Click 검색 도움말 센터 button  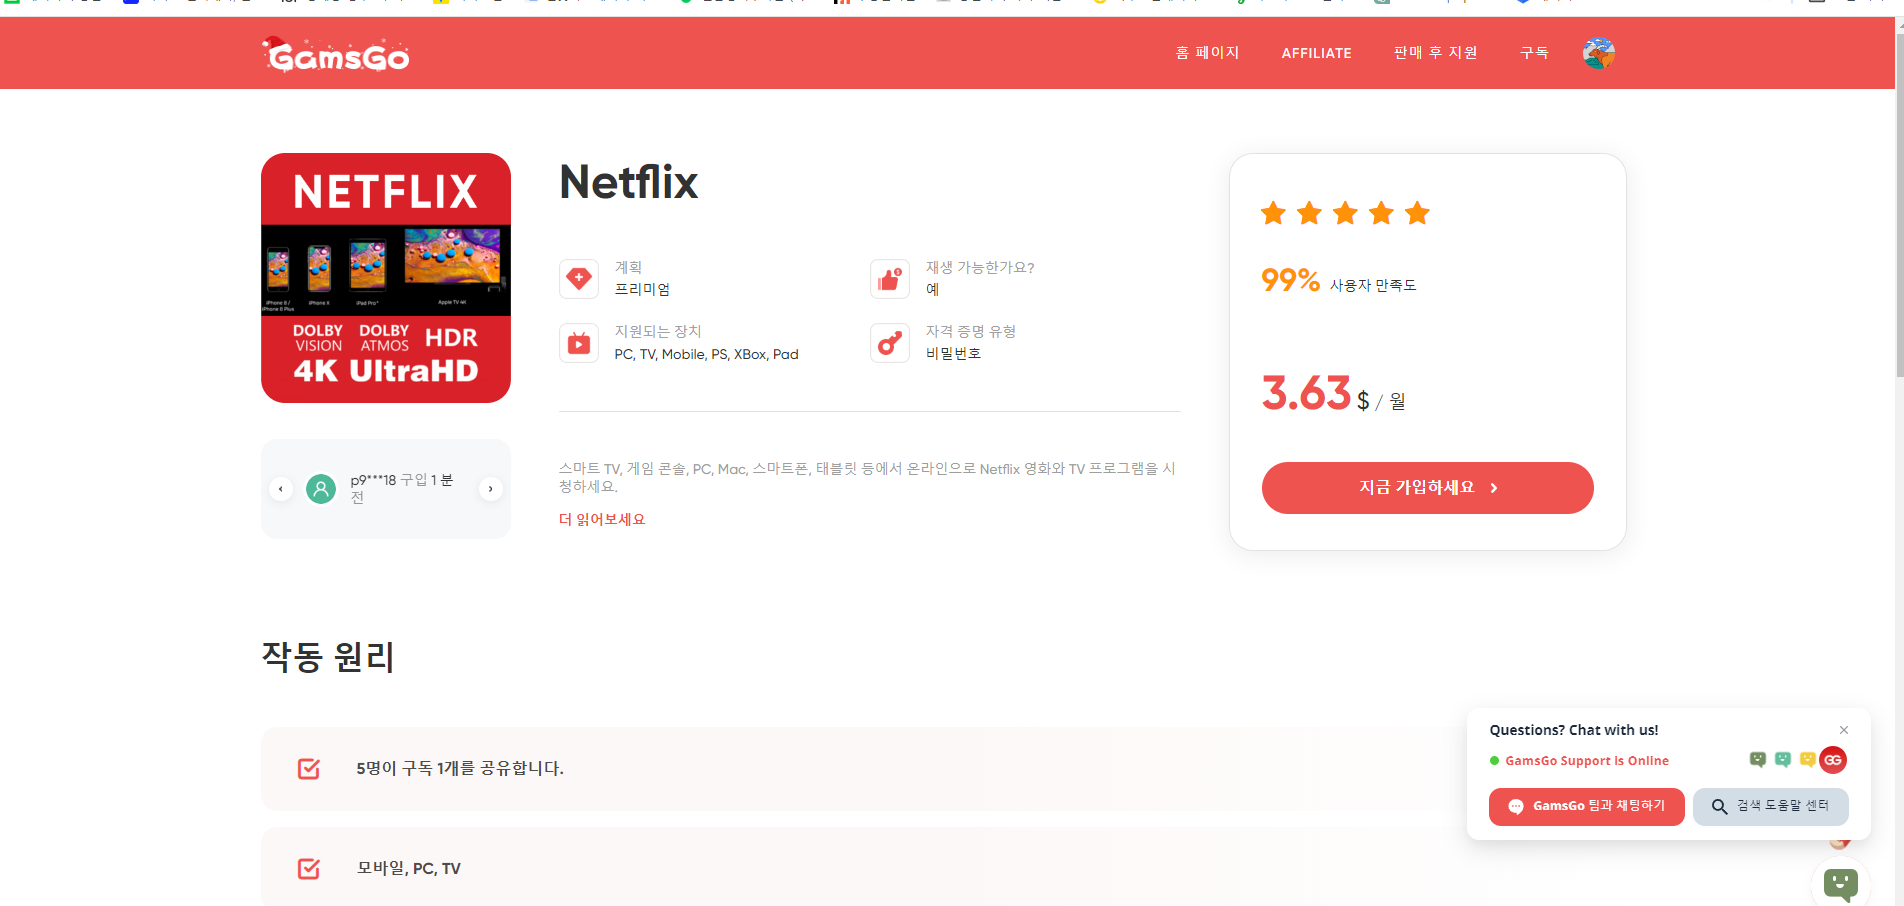click(1770, 806)
